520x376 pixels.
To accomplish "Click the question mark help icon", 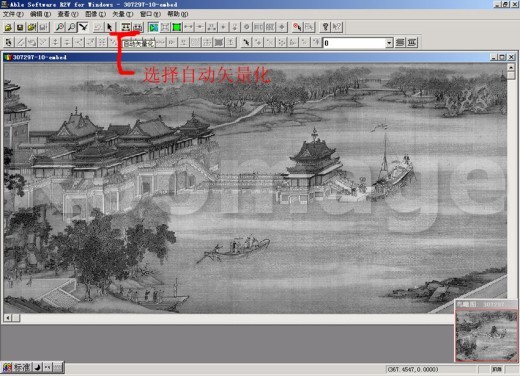I will (325, 27).
